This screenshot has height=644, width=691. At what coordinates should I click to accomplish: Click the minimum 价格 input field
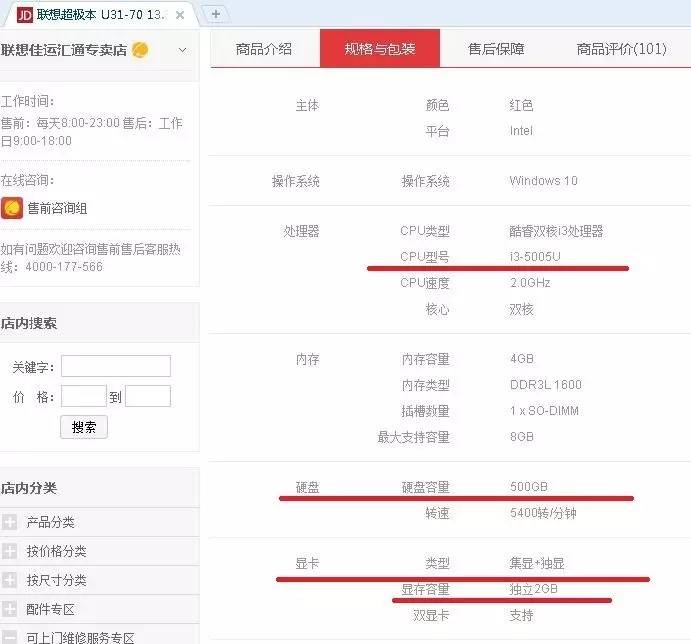[x=84, y=396]
